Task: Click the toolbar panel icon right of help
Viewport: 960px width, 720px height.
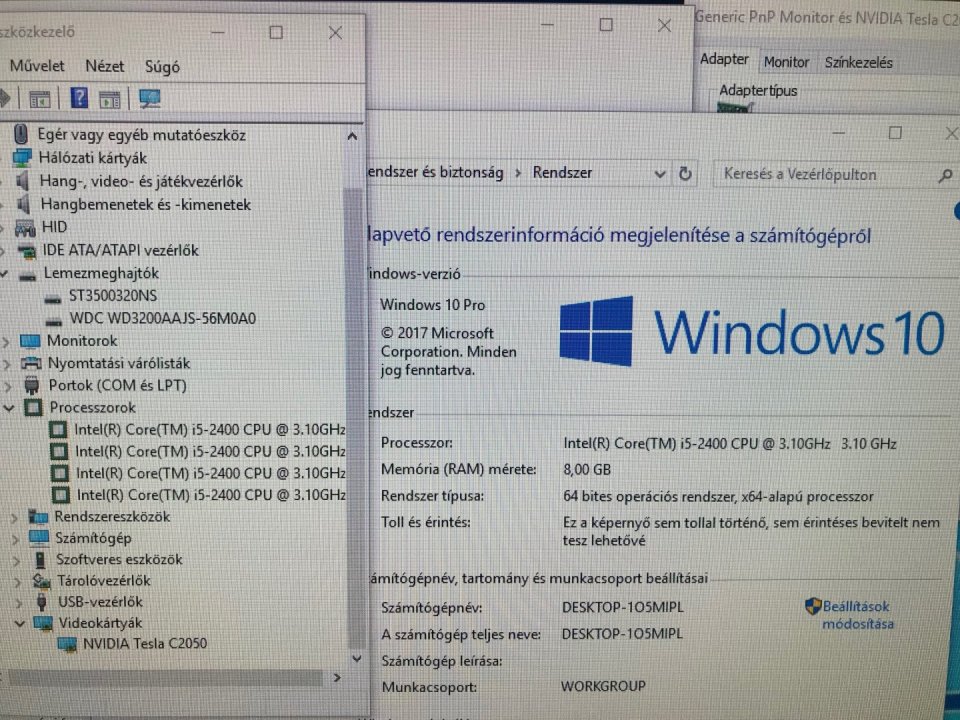Action: (x=110, y=100)
